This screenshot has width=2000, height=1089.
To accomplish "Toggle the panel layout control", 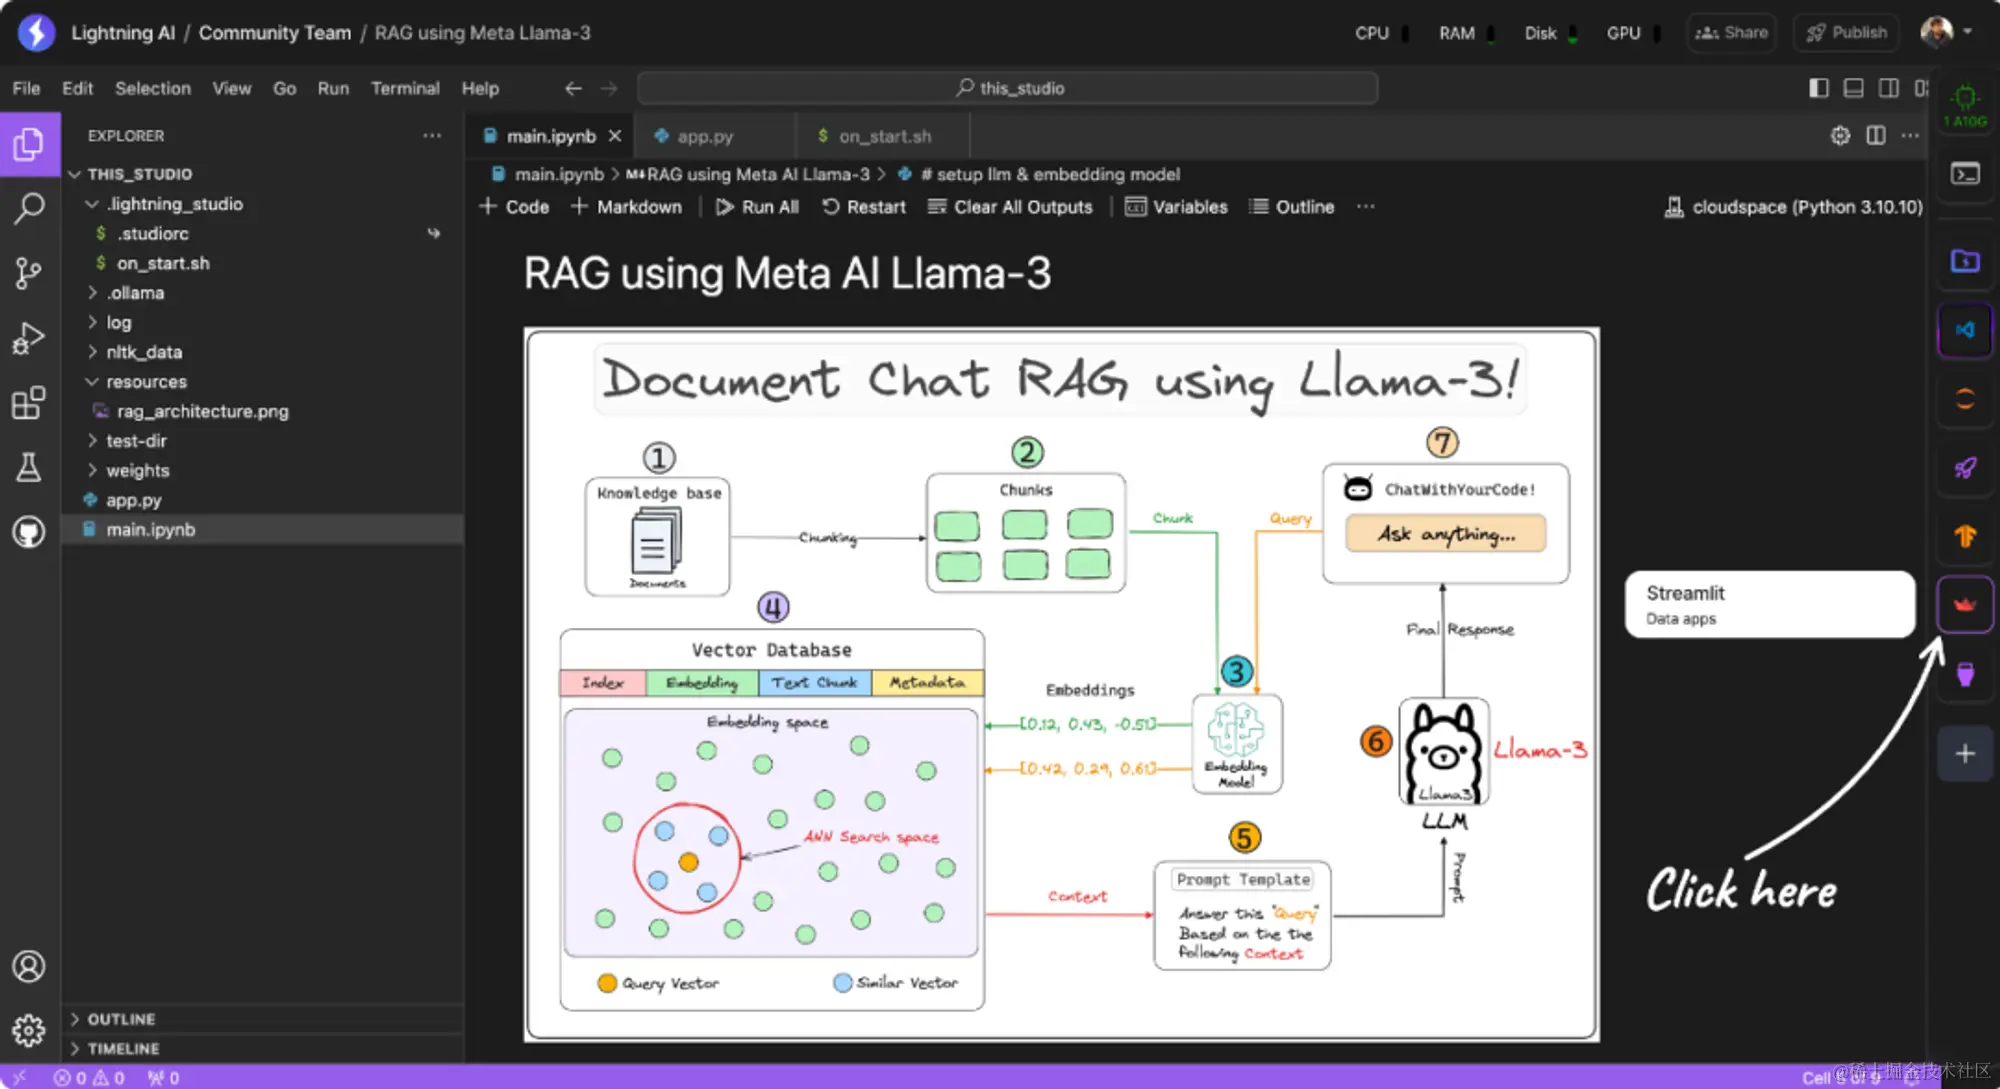I will 1852,88.
